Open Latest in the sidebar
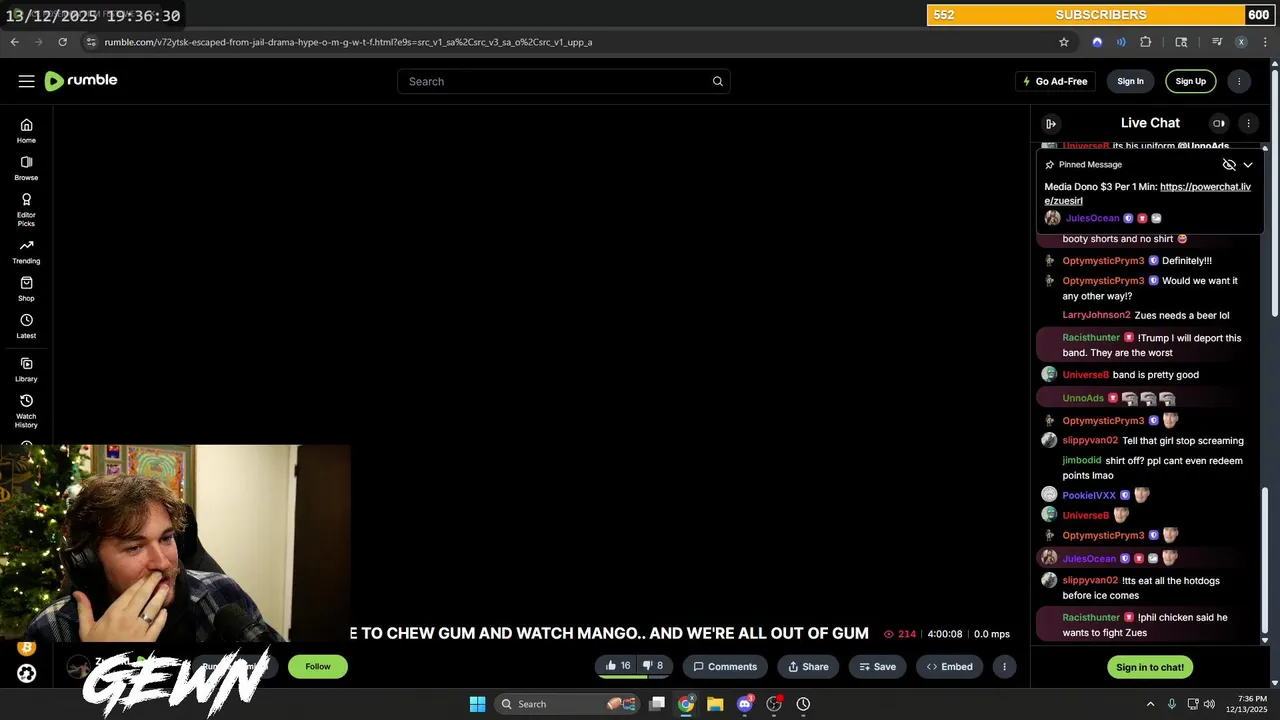The image size is (1280, 720). 26,327
